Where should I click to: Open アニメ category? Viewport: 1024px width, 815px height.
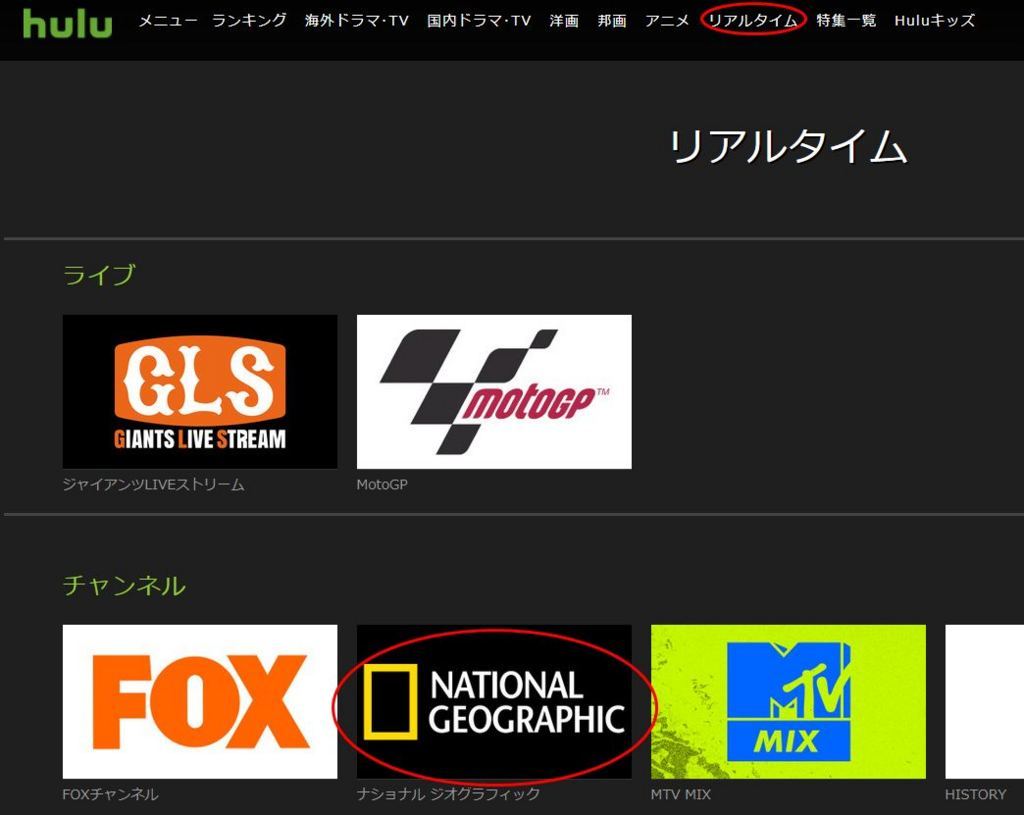coord(667,21)
